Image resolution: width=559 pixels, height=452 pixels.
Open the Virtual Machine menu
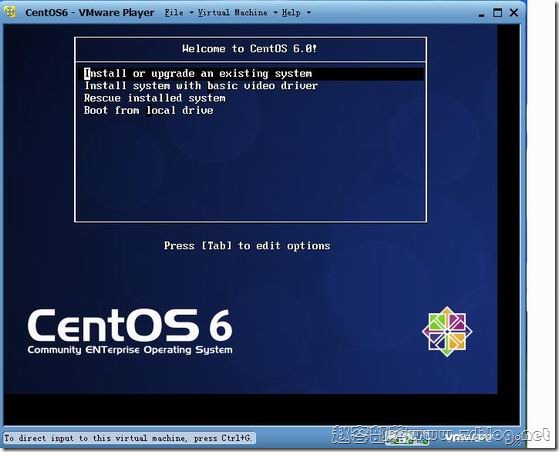click(237, 13)
